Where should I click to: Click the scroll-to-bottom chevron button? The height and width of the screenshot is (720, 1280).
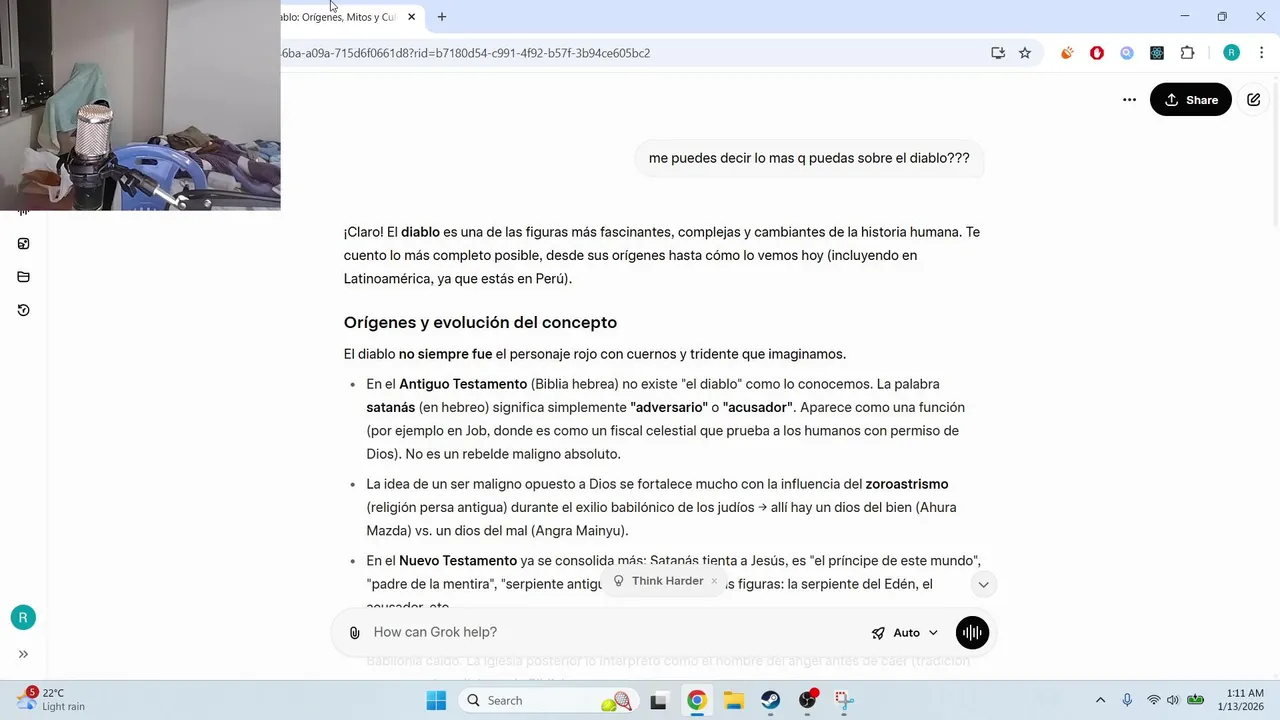tap(983, 584)
